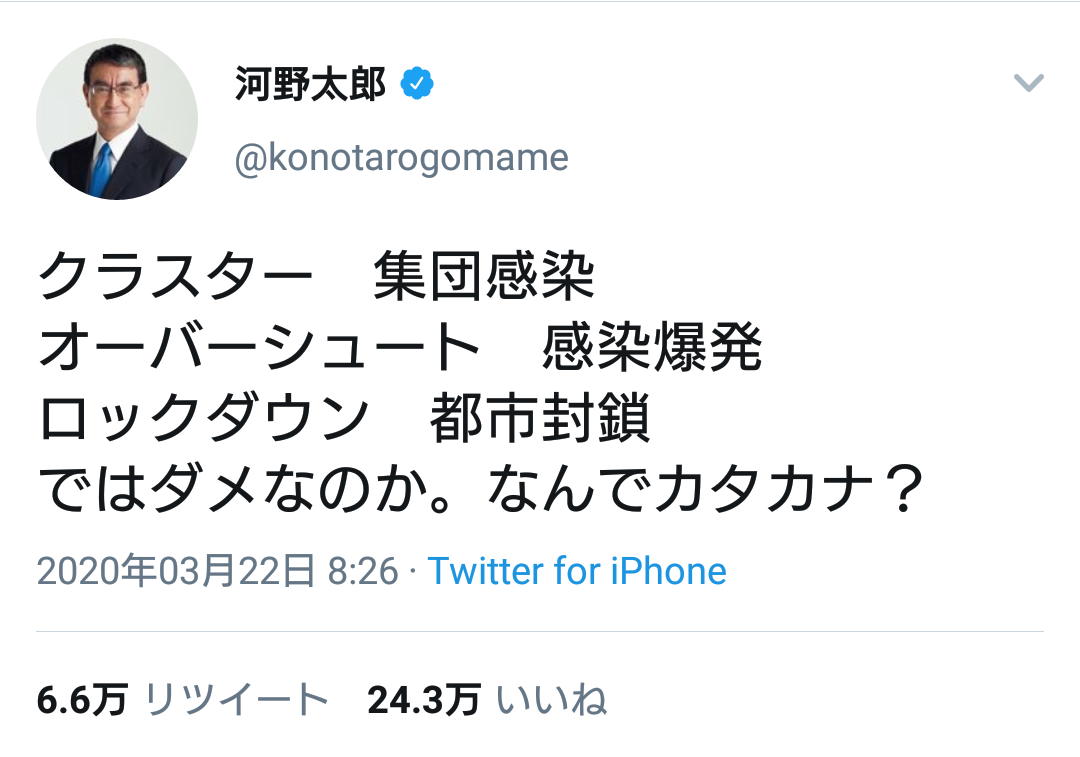Open the tweet options chevron menu
1080x757 pixels.
1028,83
